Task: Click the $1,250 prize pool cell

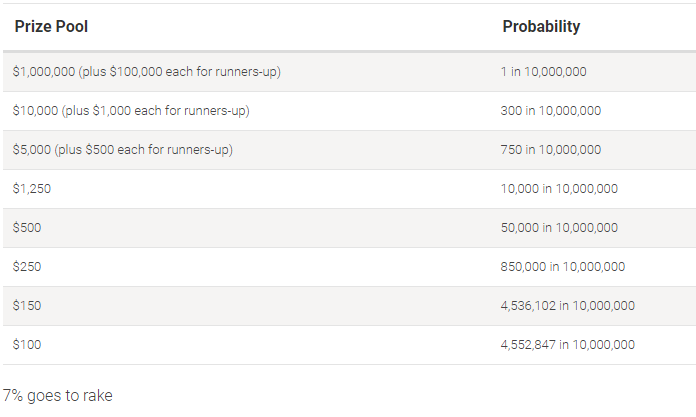Action: [32, 189]
